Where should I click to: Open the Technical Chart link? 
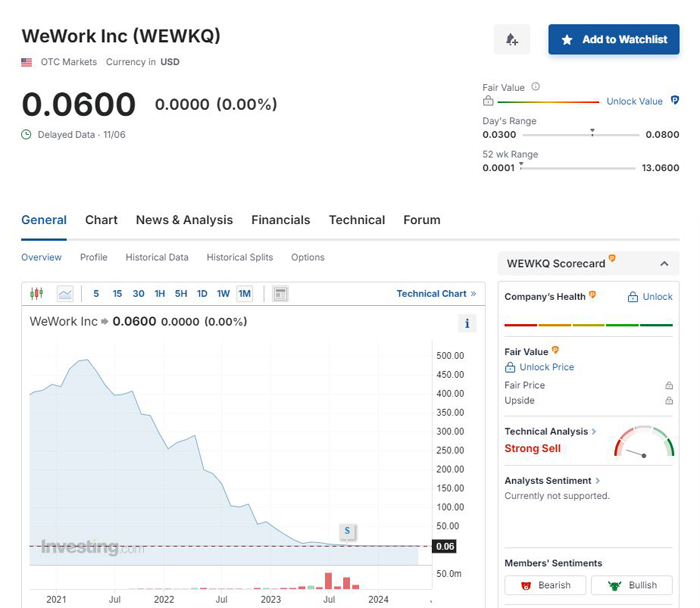pos(436,294)
